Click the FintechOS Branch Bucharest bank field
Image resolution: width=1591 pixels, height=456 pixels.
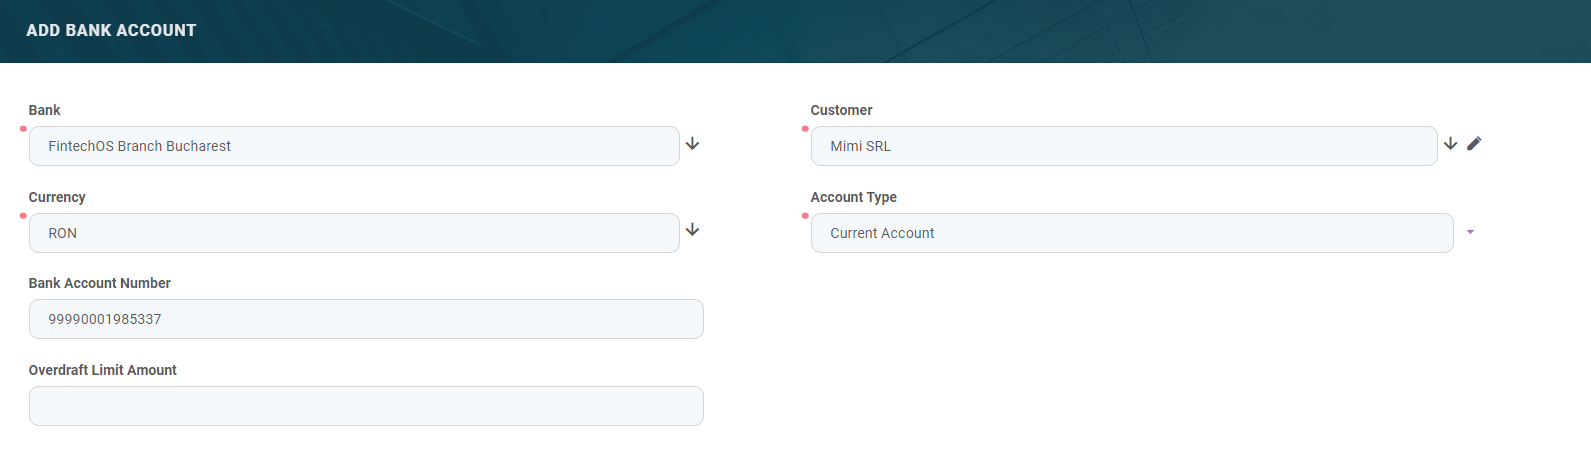pyautogui.click(x=354, y=146)
